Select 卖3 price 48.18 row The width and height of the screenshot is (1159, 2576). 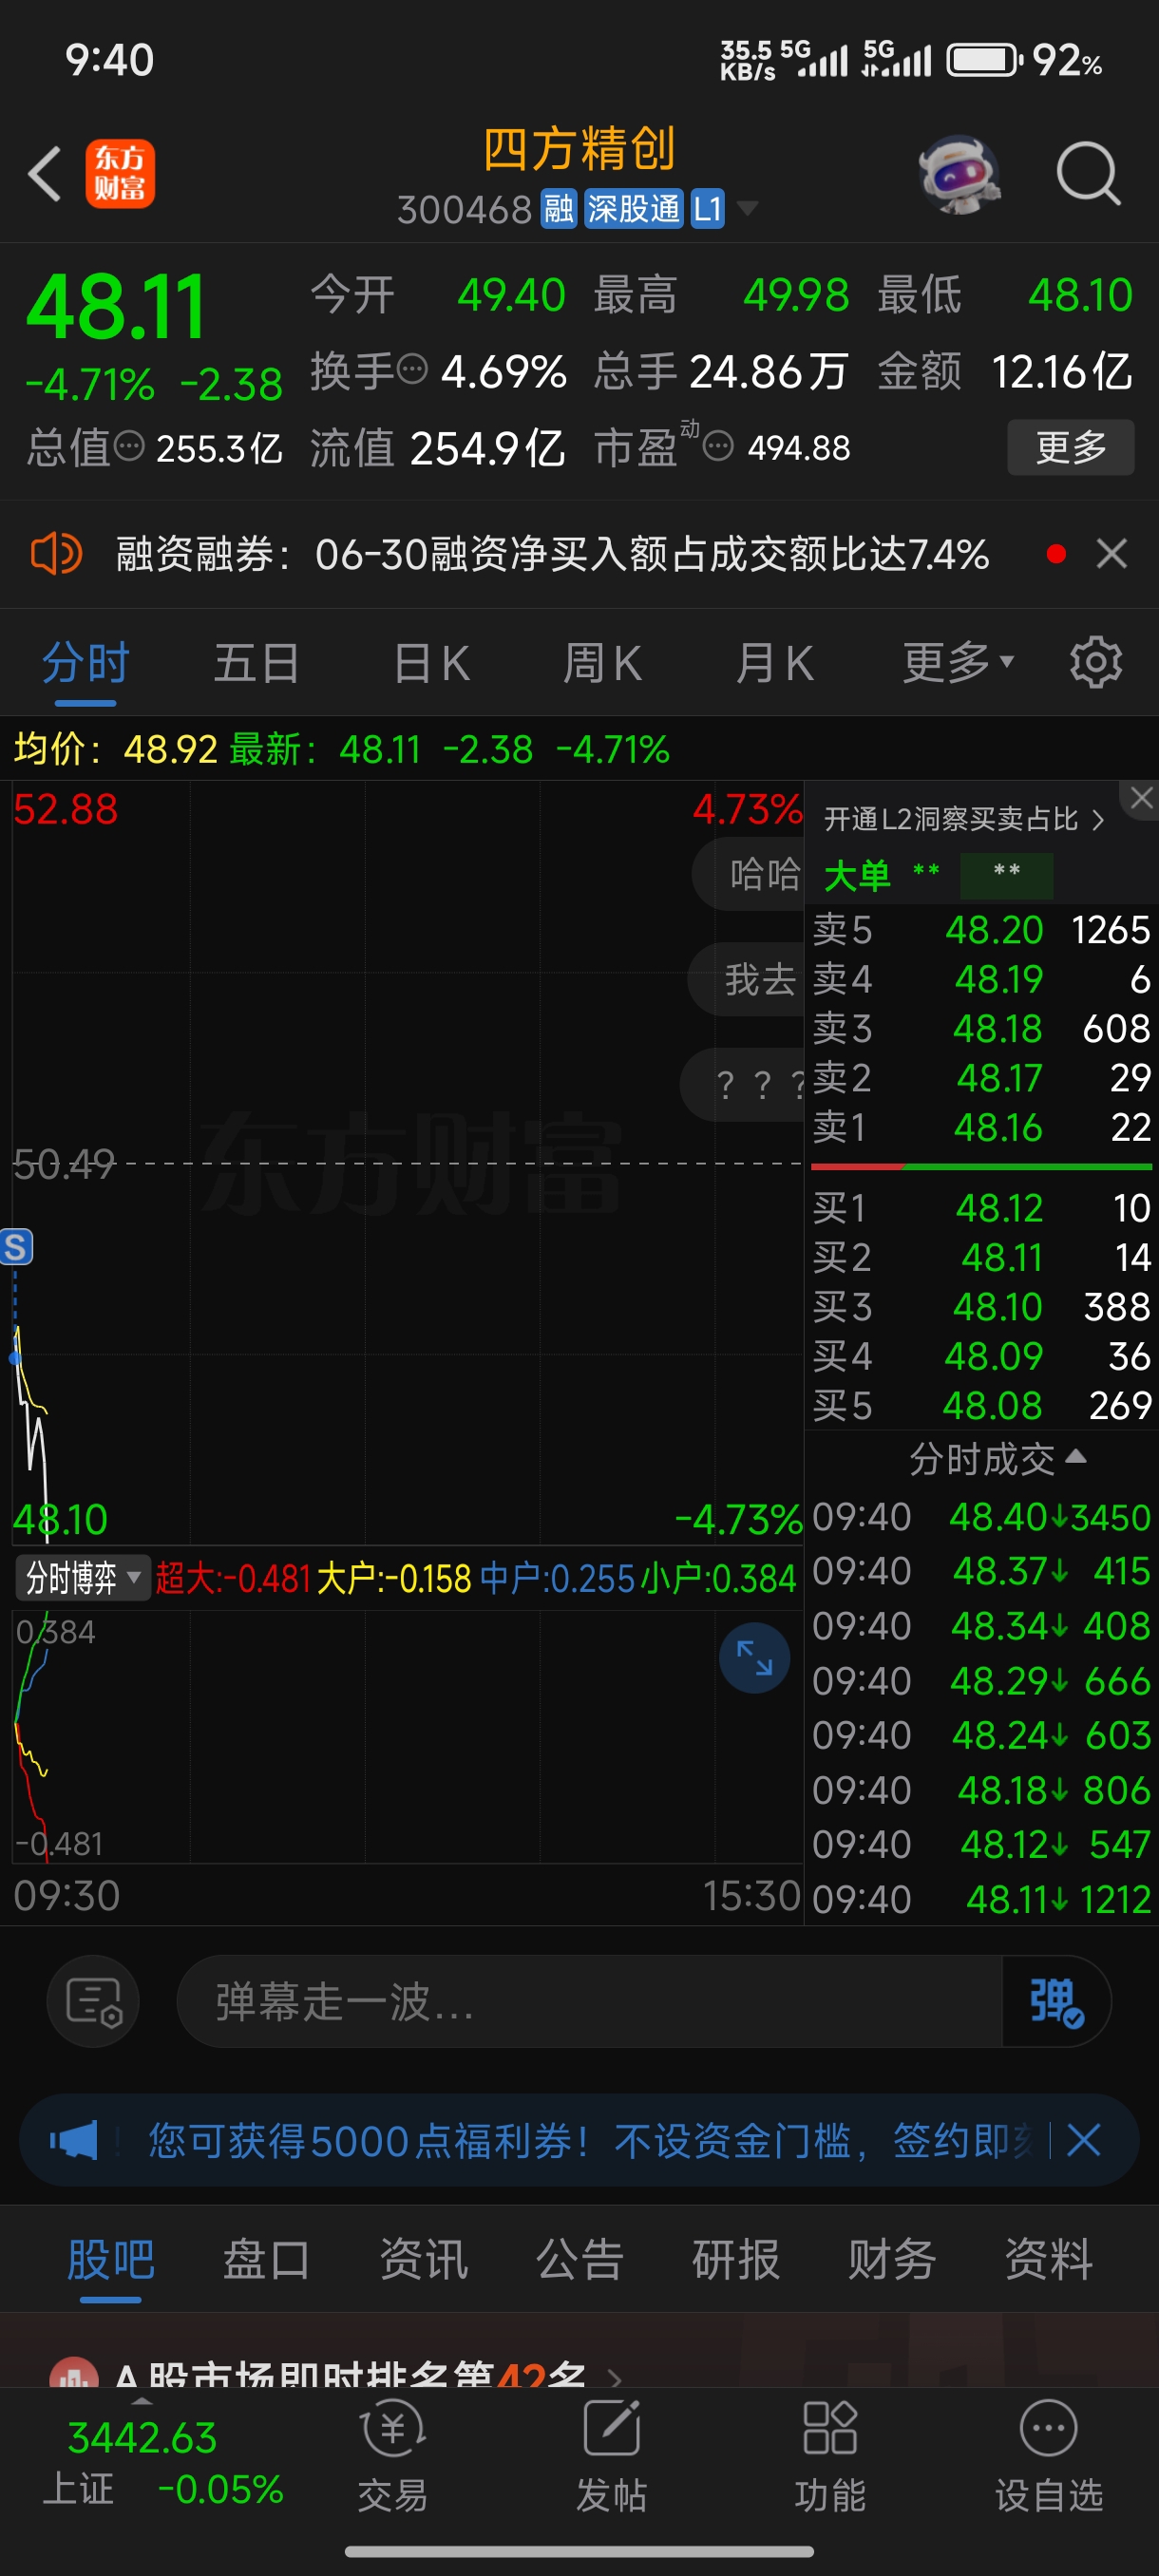tap(981, 1028)
